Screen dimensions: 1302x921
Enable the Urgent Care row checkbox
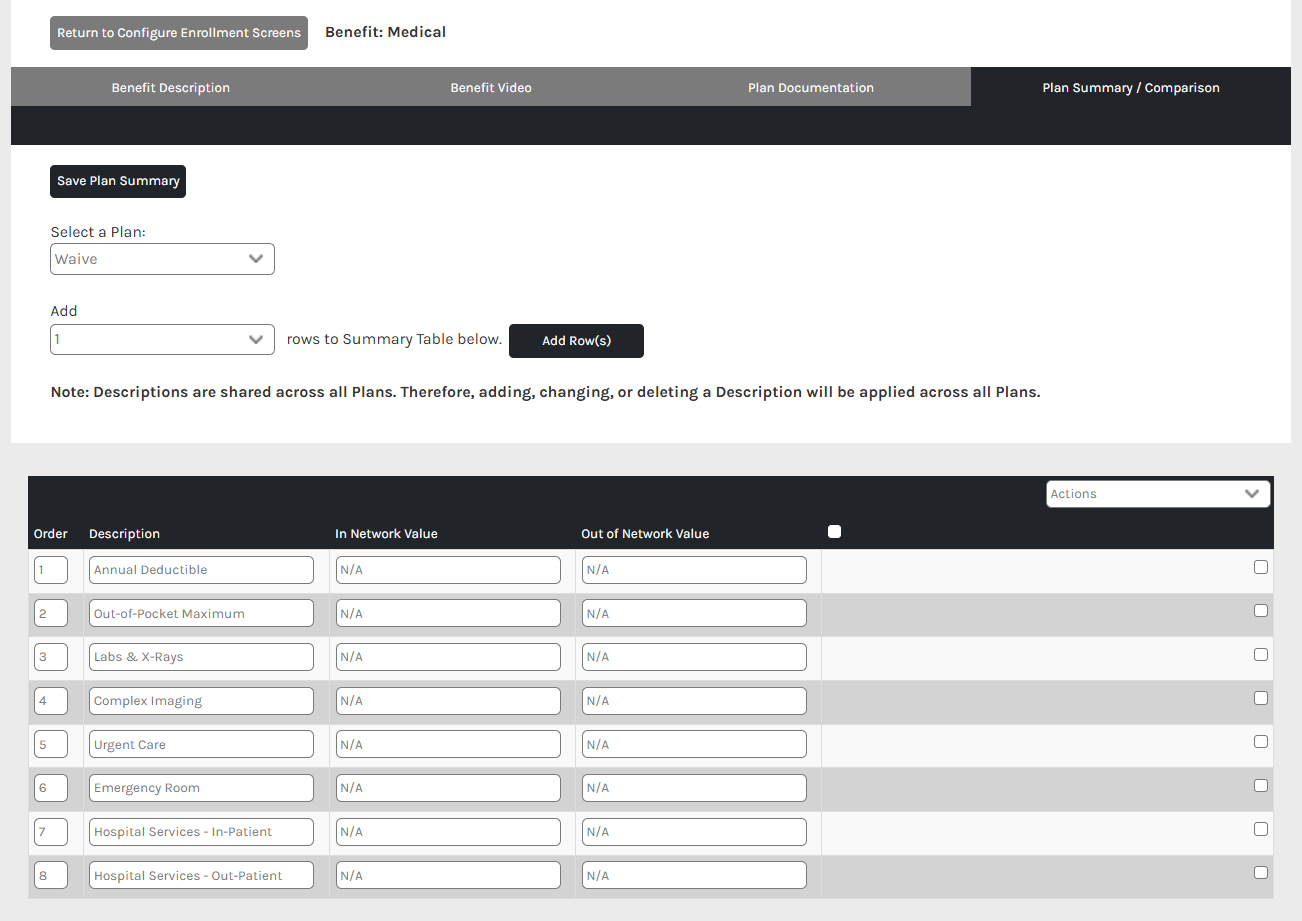point(1261,742)
